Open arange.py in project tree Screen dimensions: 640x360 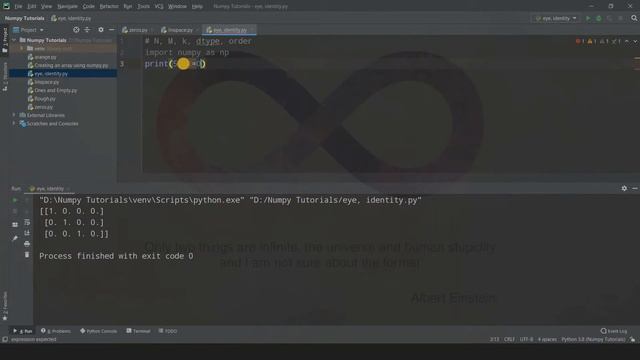click(45, 57)
